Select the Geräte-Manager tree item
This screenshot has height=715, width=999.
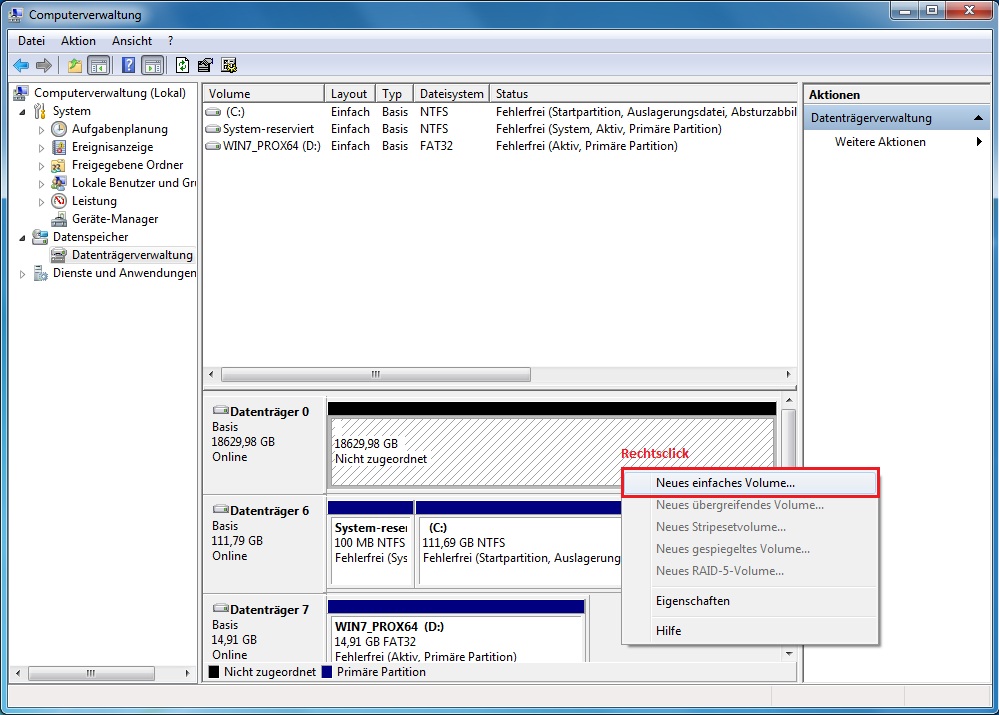point(115,219)
